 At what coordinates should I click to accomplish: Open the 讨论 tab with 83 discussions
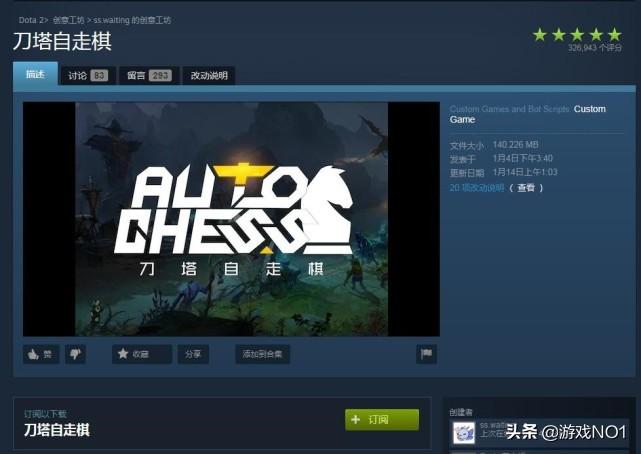pos(88,76)
